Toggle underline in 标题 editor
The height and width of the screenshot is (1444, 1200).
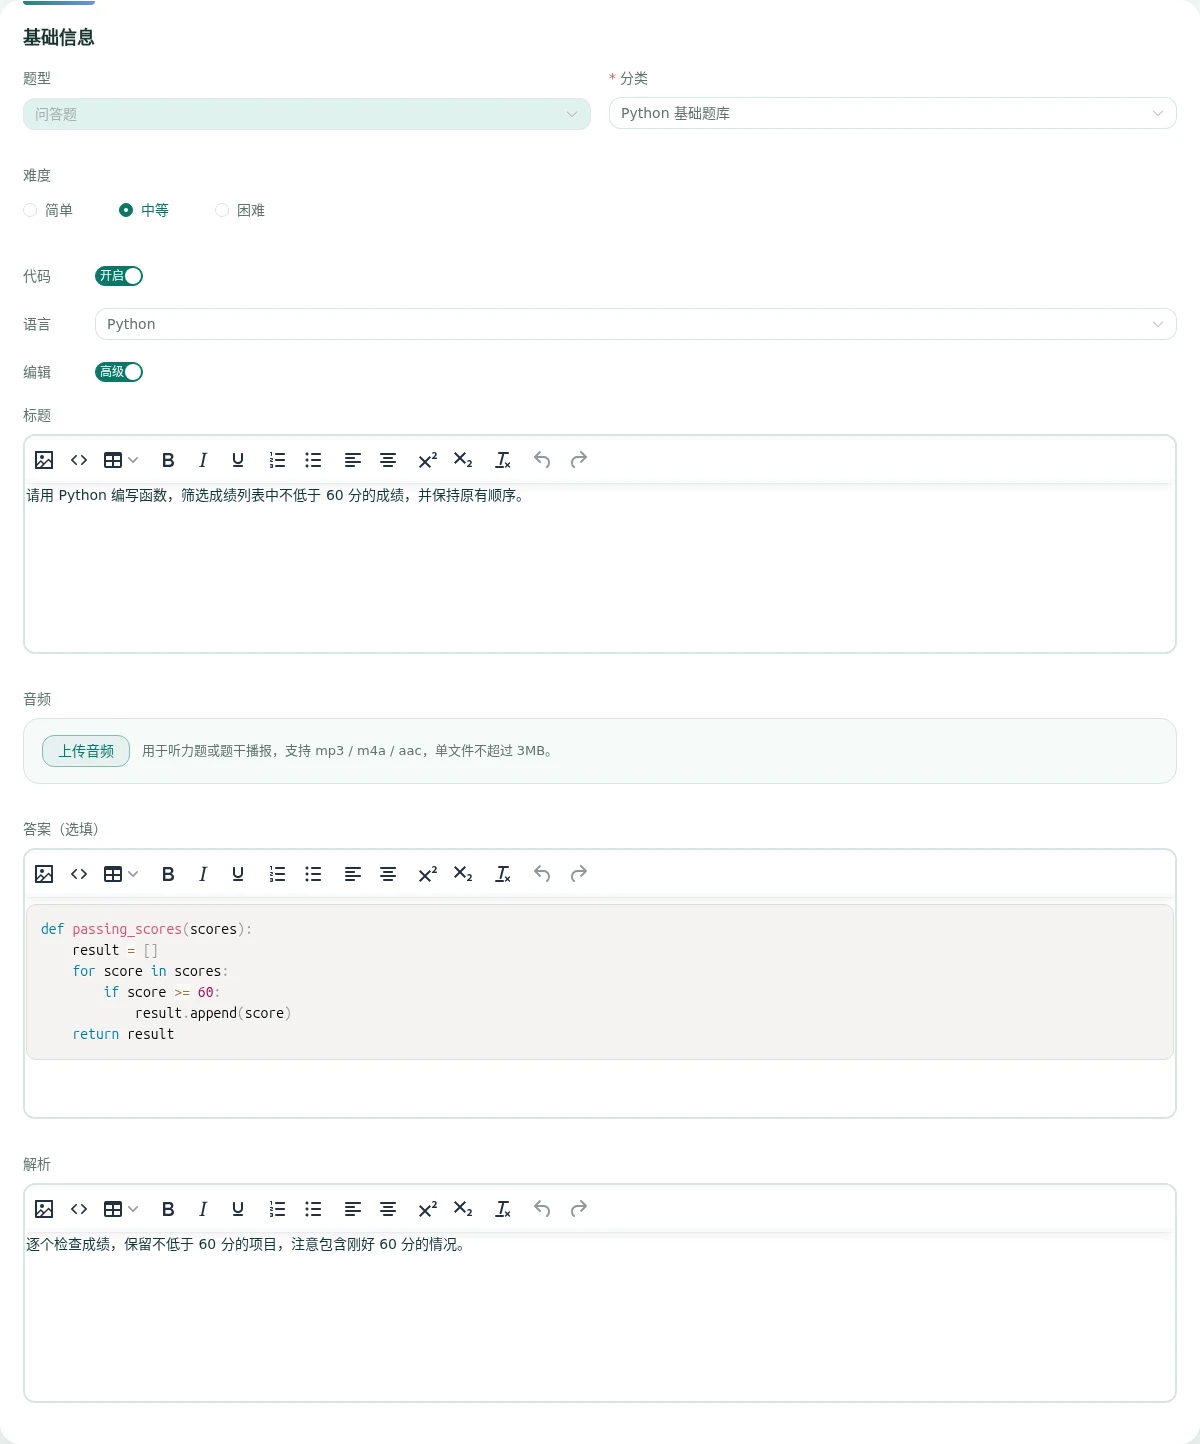(x=238, y=460)
